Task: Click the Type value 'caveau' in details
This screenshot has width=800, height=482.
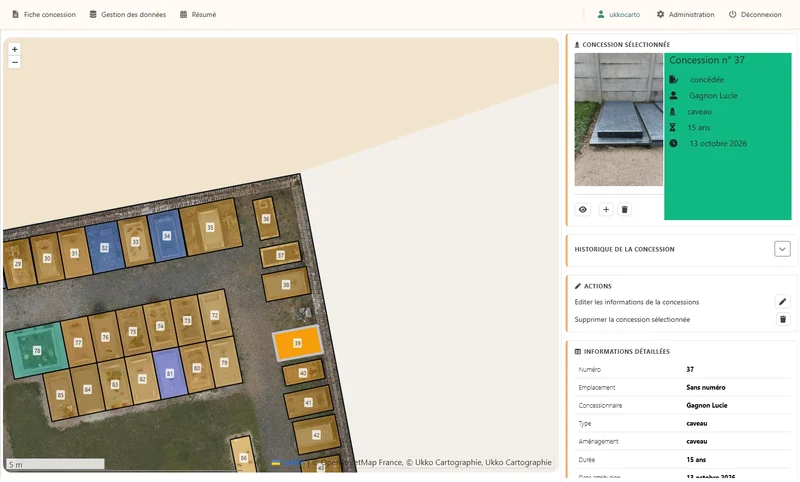Action: (696, 423)
